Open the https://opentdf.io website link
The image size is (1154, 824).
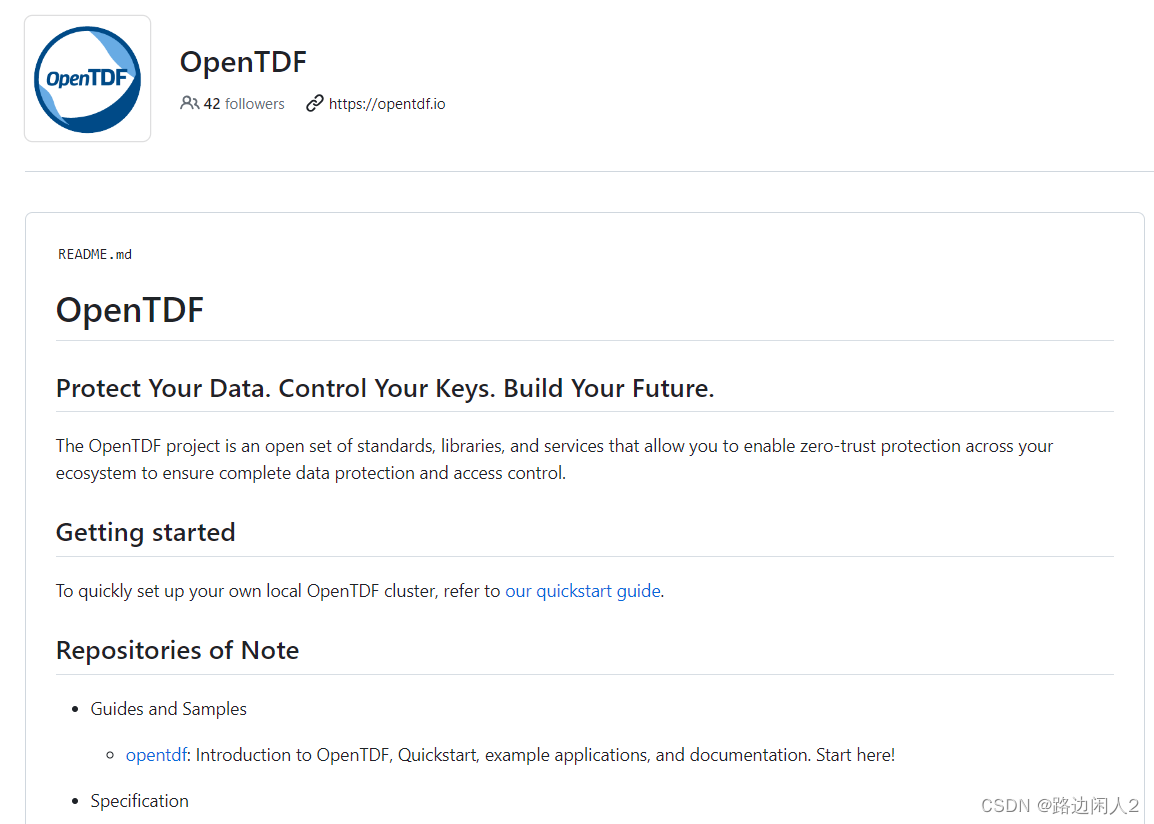[387, 103]
